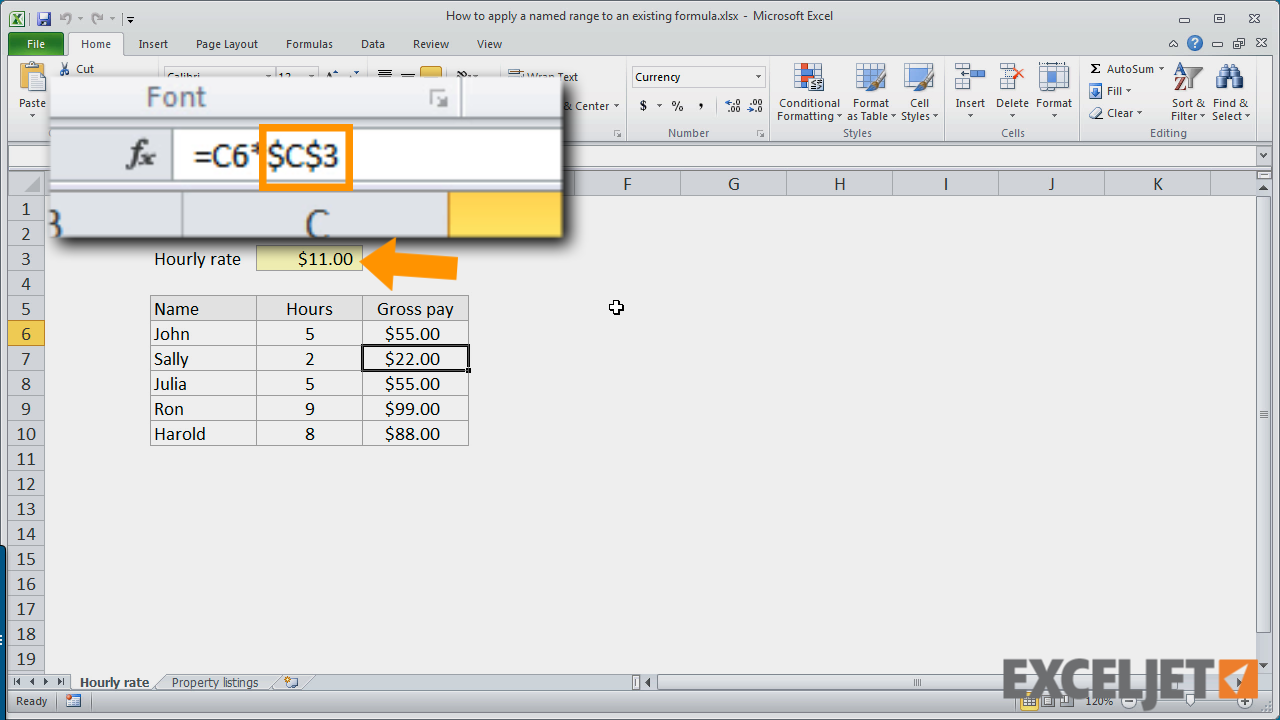Screen dimensions: 1280x720
Task: Open the File menu
Action: click(x=35, y=44)
